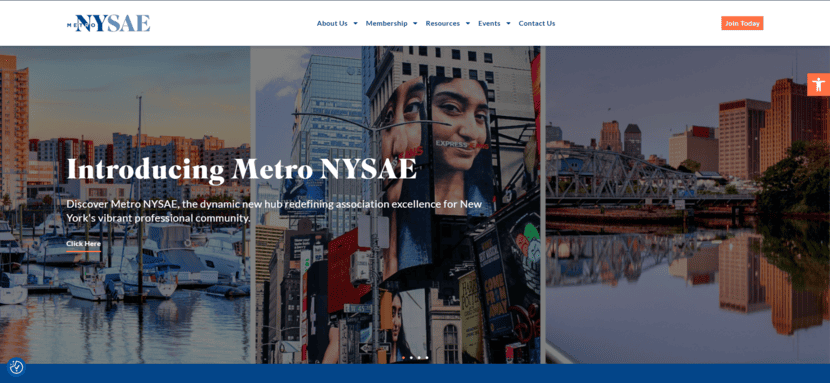Open the Events menu
The height and width of the screenshot is (383, 830).
[x=489, y=23]
